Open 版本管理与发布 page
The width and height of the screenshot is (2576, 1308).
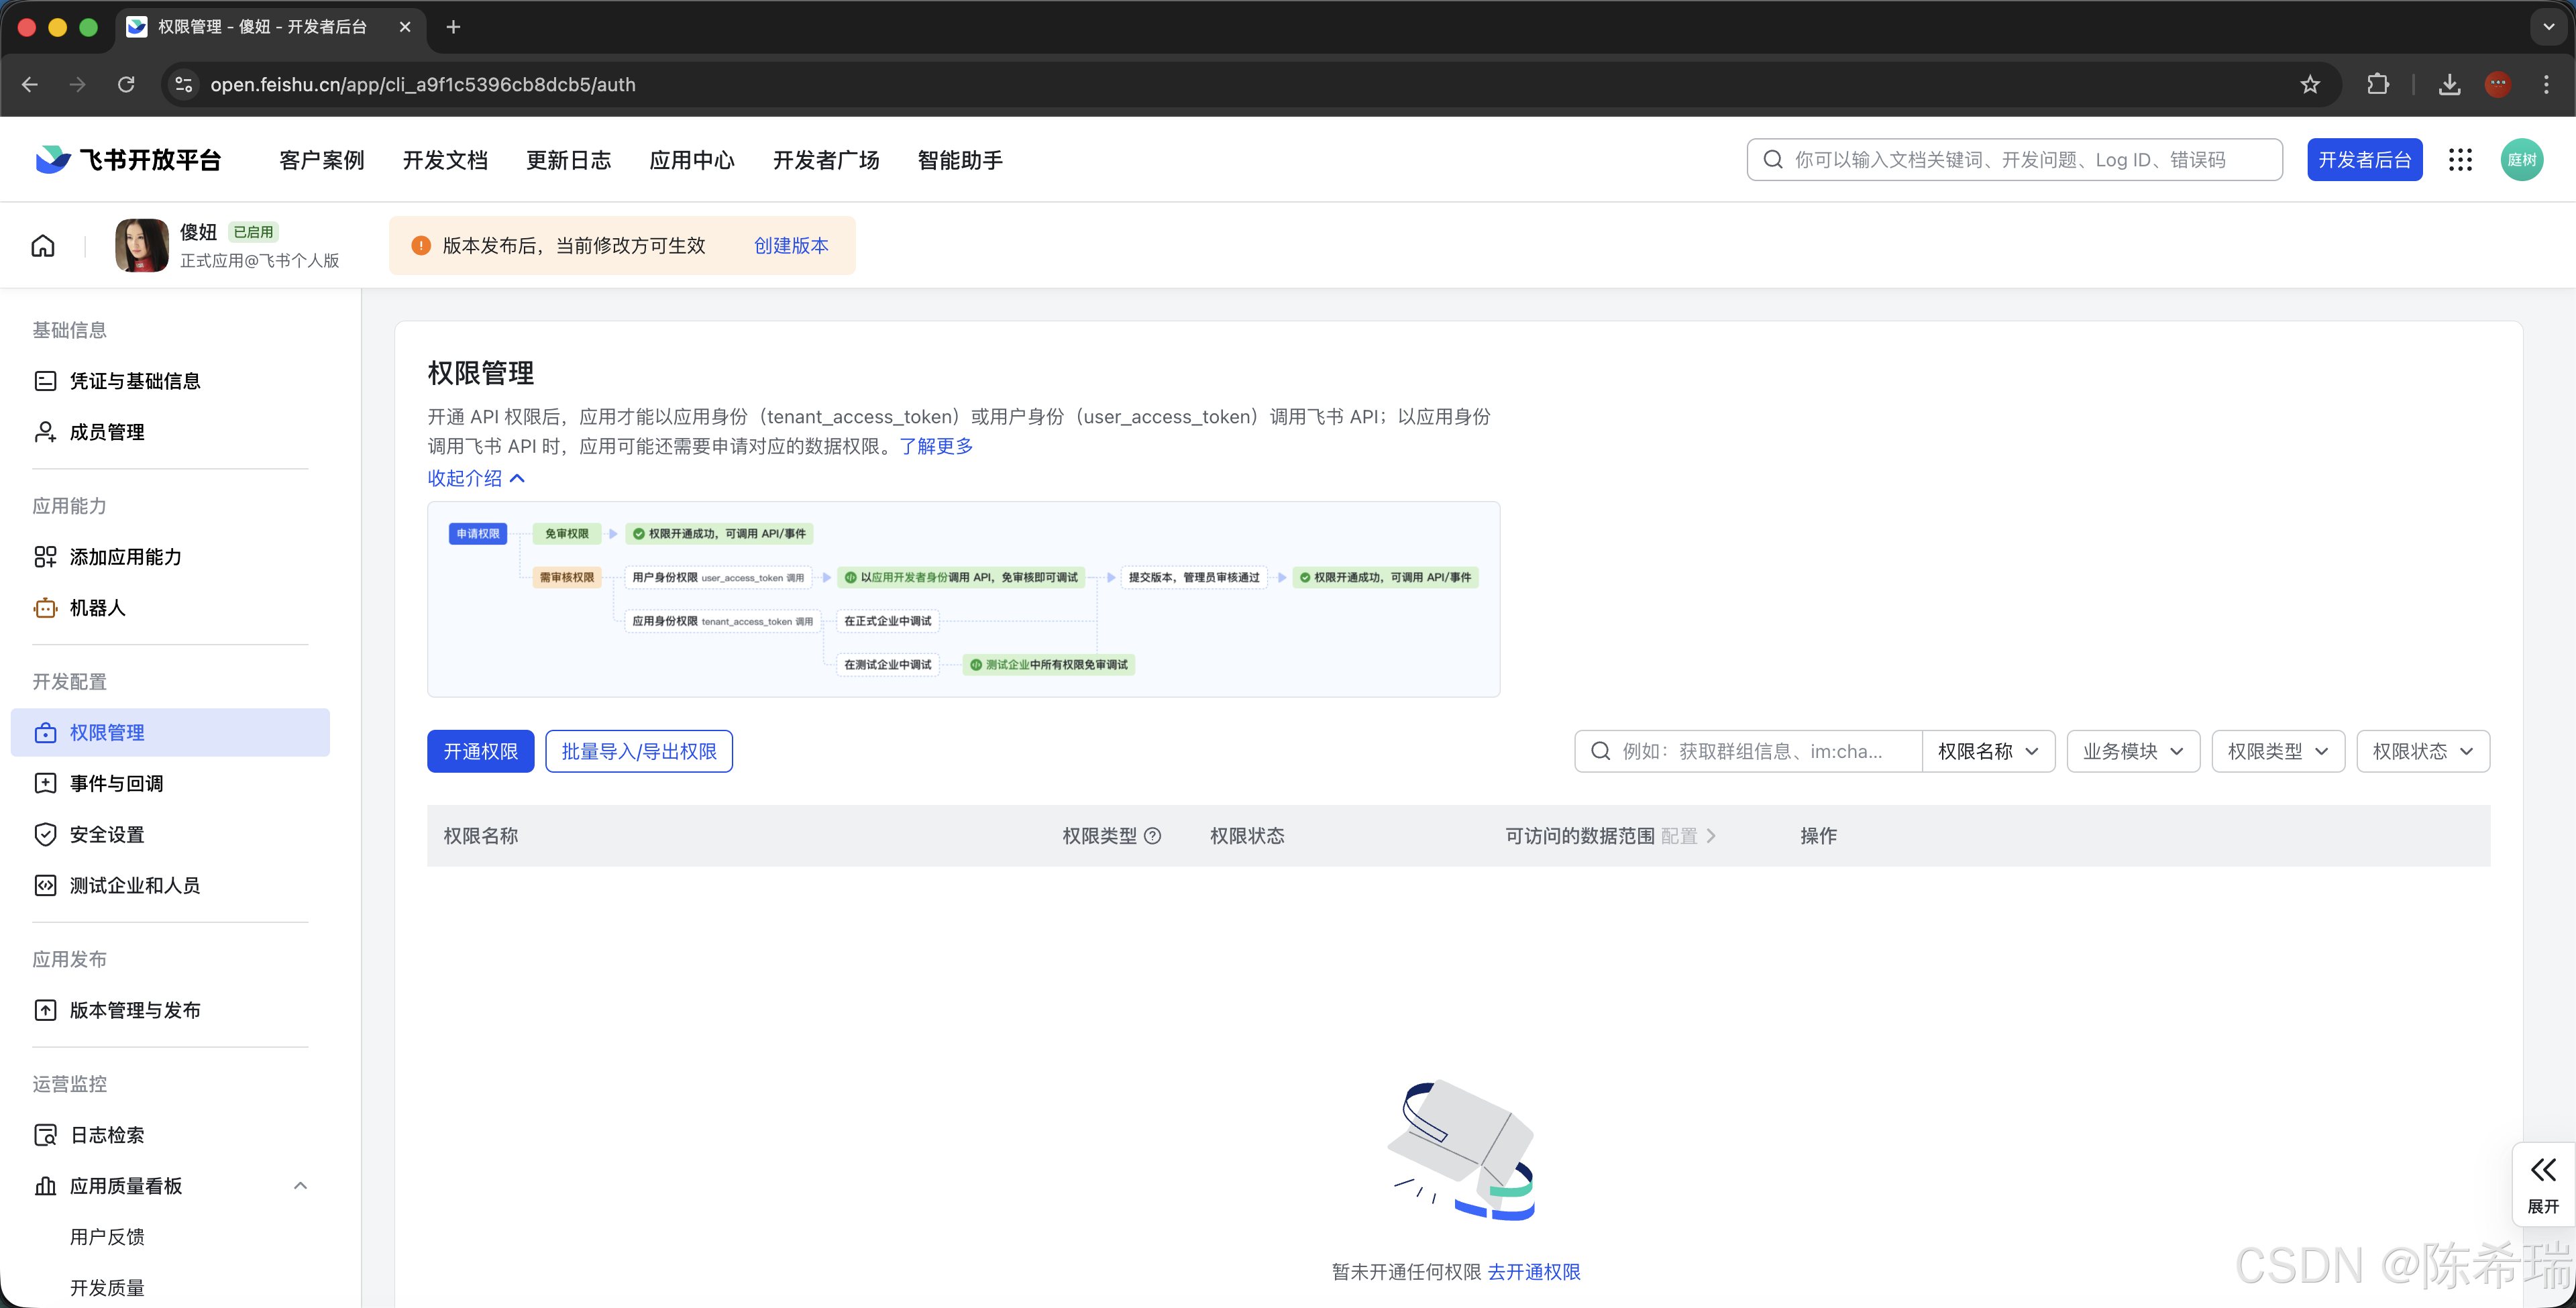click(x=135, y=1010)
